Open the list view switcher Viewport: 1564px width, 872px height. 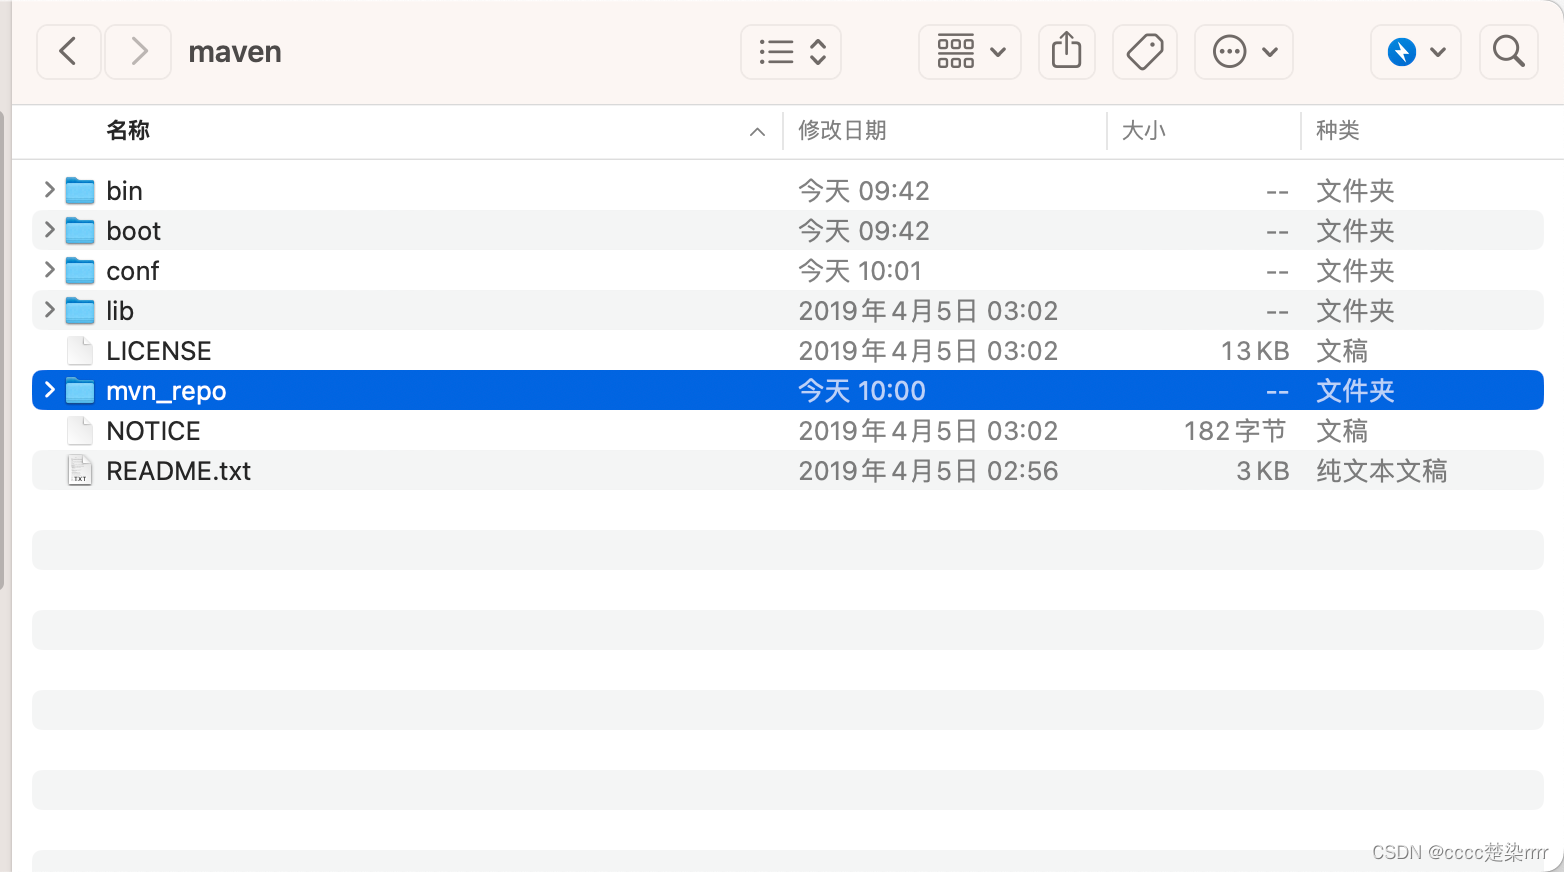[x=791, y=51]
